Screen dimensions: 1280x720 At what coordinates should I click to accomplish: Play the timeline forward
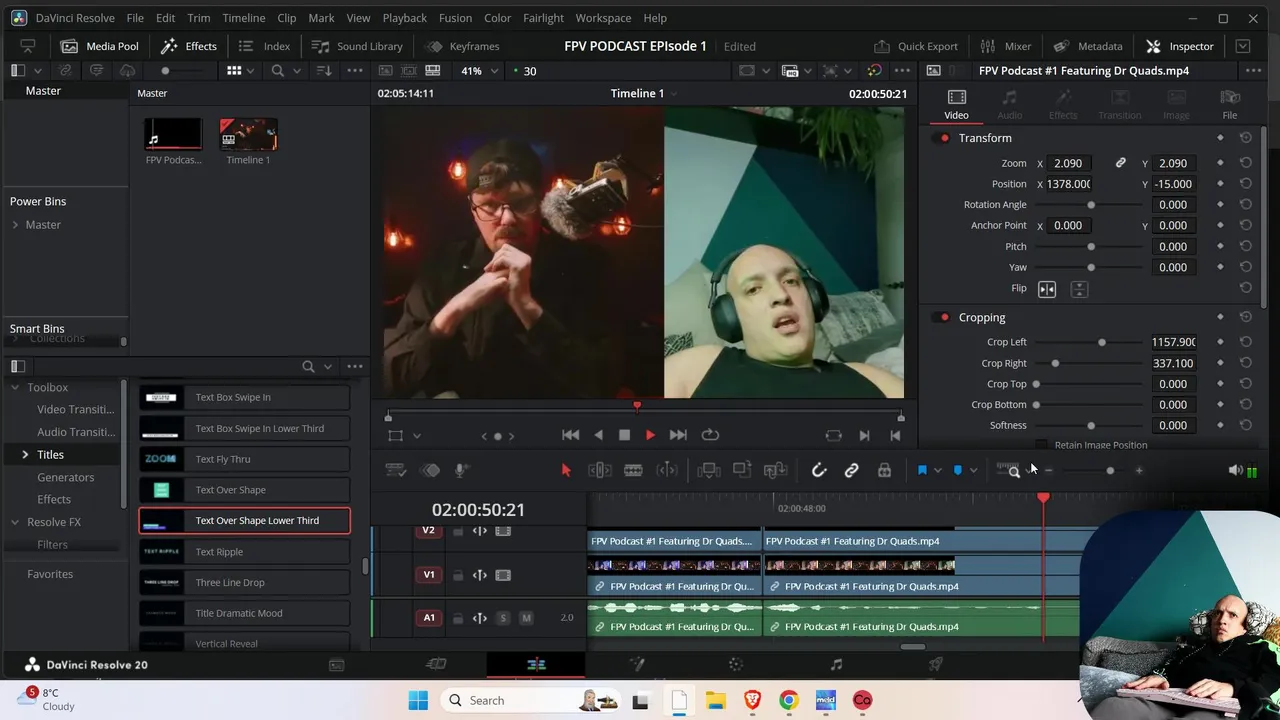[650, 435]
